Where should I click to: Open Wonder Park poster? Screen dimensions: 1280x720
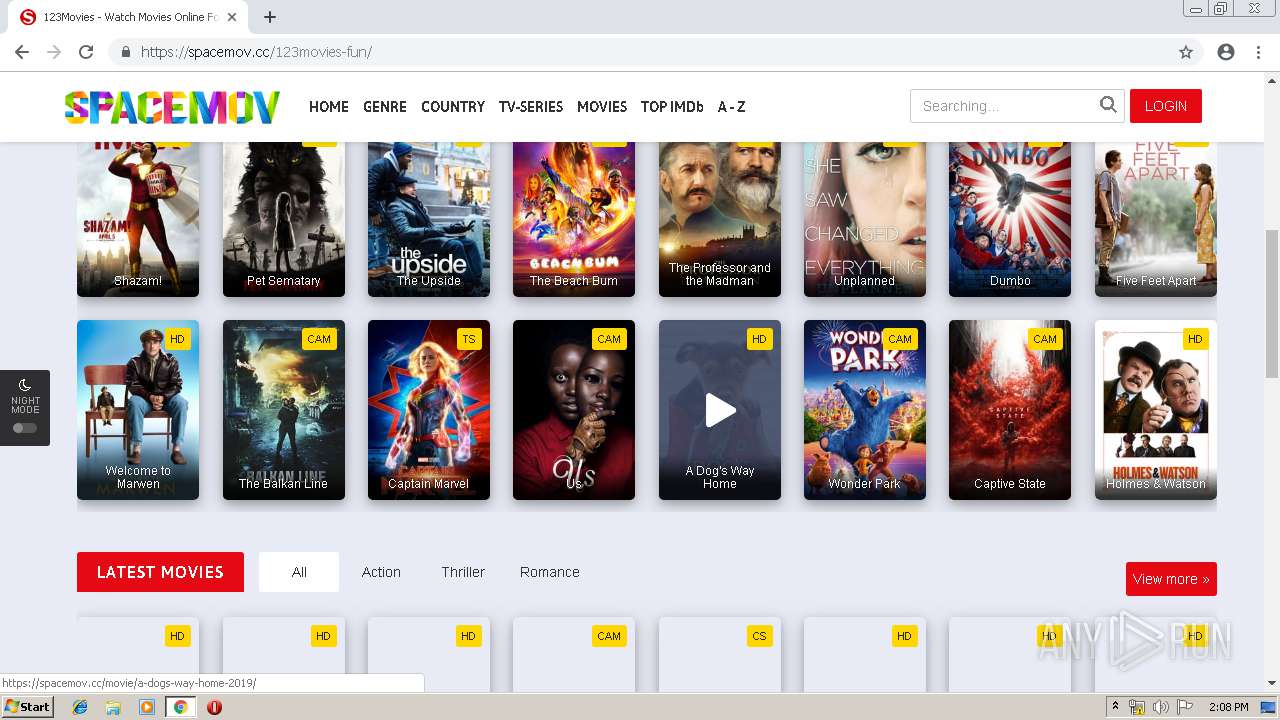(865, 410)
